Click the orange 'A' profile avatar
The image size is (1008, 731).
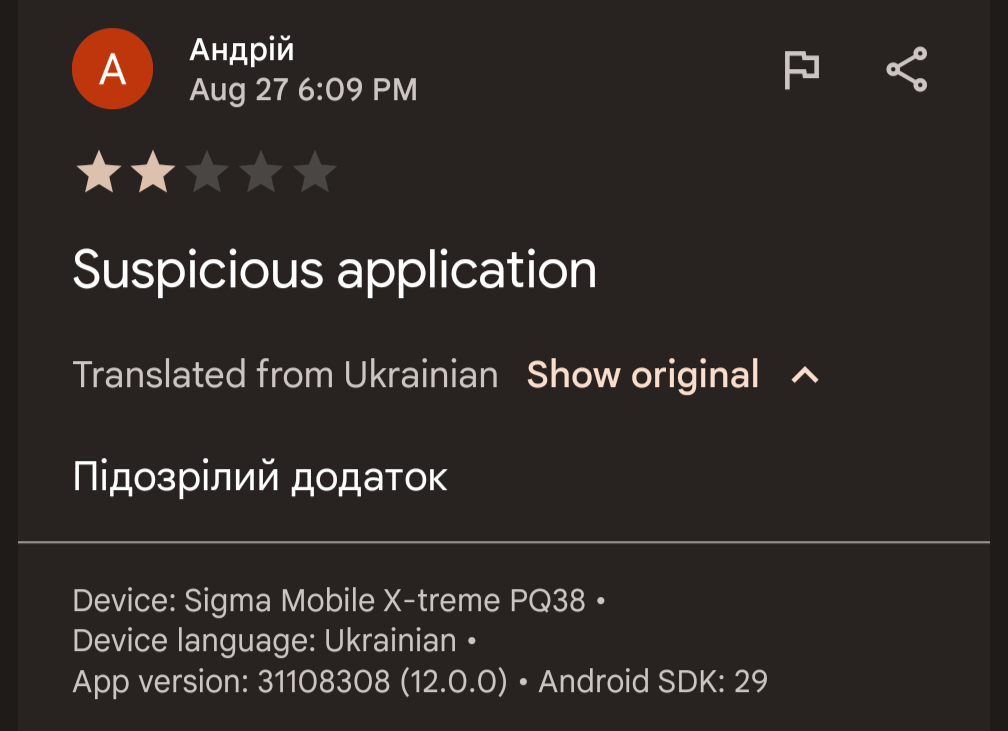pyautogui.click(x=113, y=69)
